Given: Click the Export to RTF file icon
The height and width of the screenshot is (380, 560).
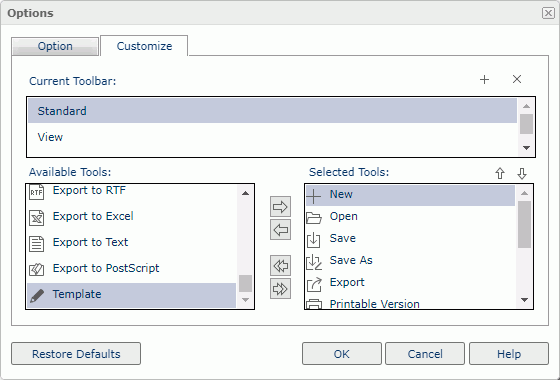Looking at the screenshot, I should [36, 192].
